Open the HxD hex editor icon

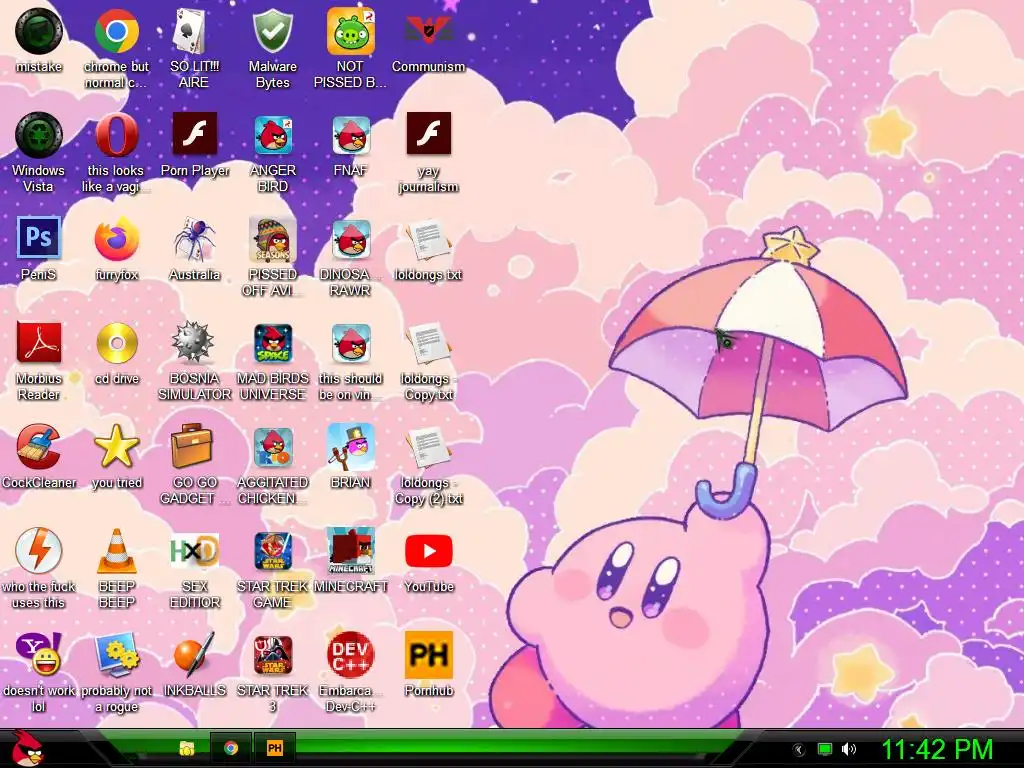194,551
